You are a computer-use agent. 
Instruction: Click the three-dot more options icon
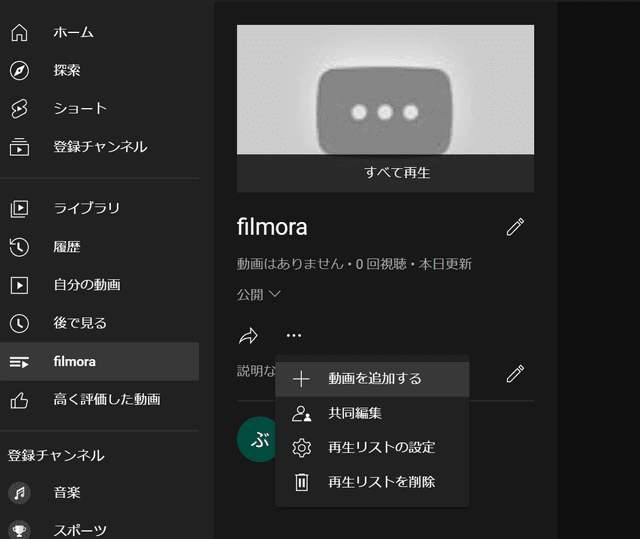tap(294, 335)
